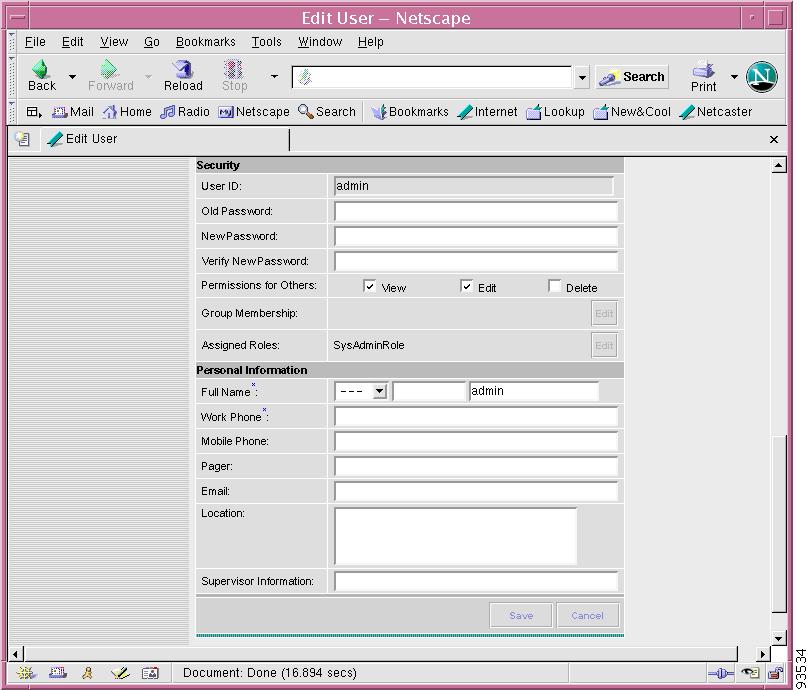Click the Netscape N logo

pyautogui.click(x=762, y=76)
